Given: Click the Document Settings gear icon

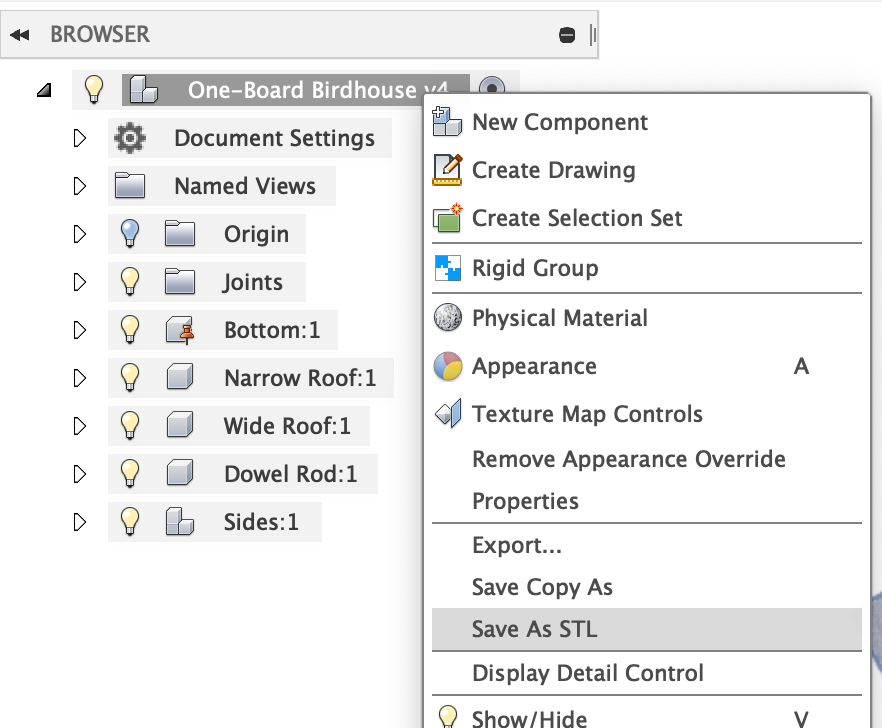Looking at the screenshot, I should tap(130, 138).
